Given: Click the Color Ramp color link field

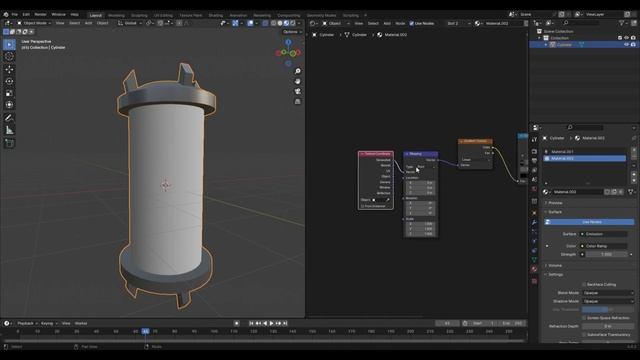Looking at the screenshot, I should tap(604, 246).
